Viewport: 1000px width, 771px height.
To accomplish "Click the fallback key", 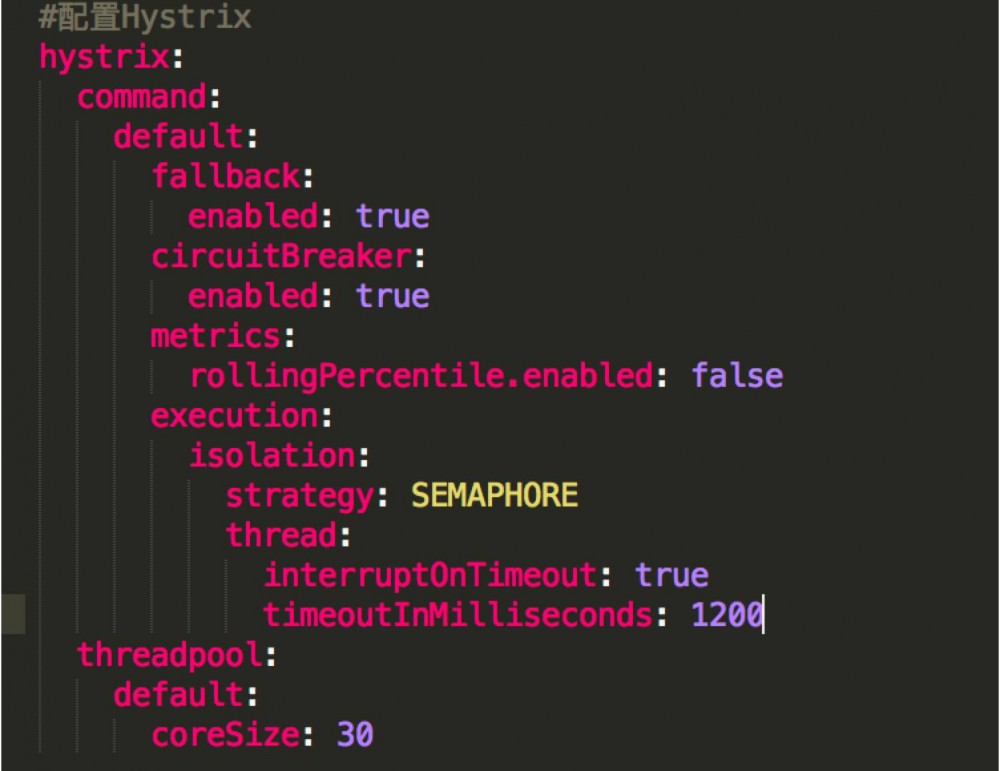I will tap(225, 177).
